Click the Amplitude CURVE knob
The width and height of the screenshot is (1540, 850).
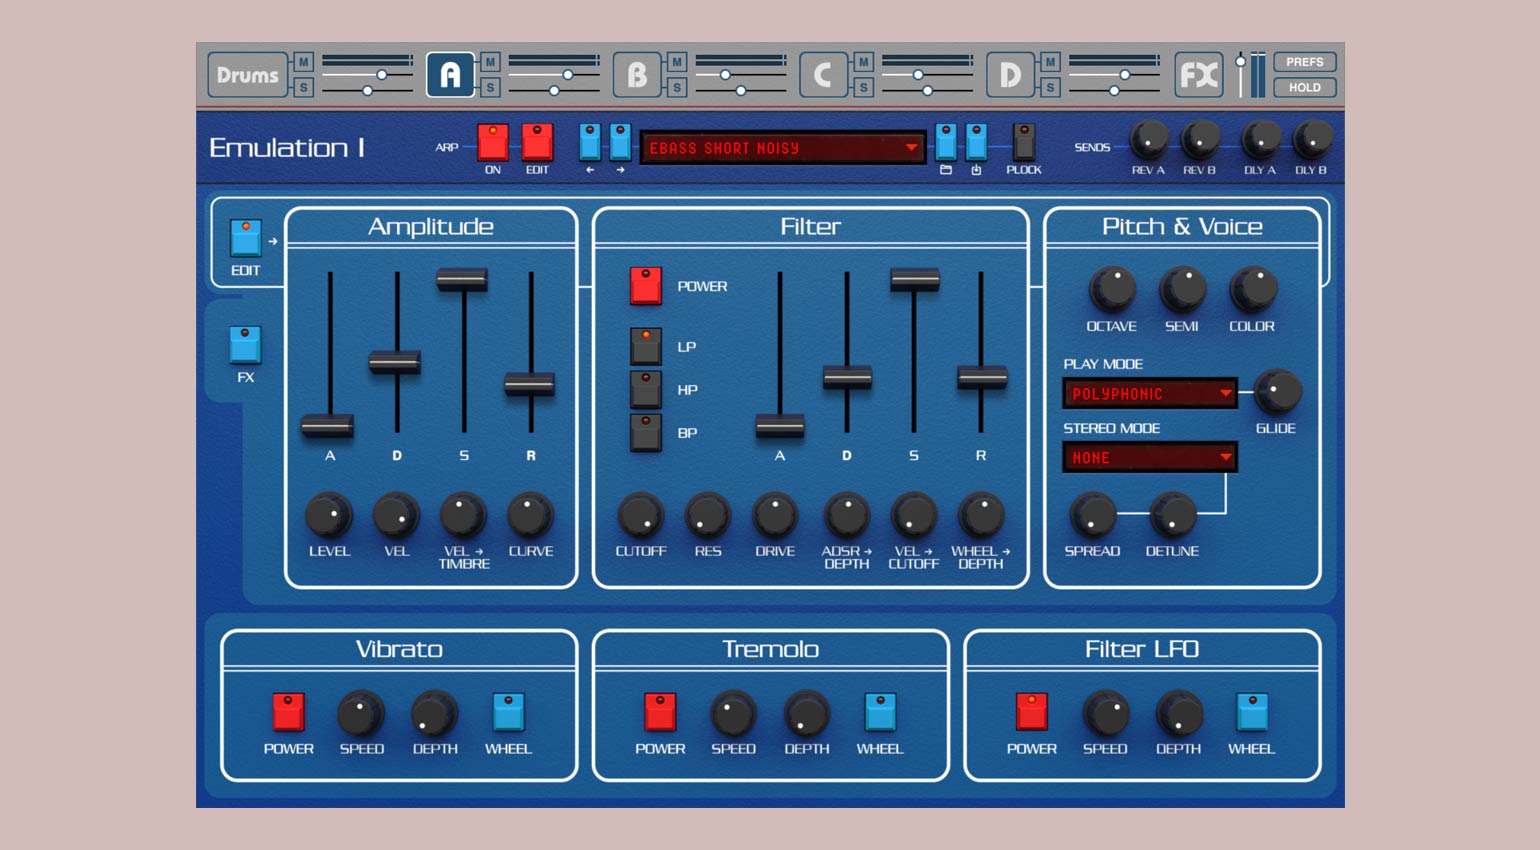coord(530,515)
